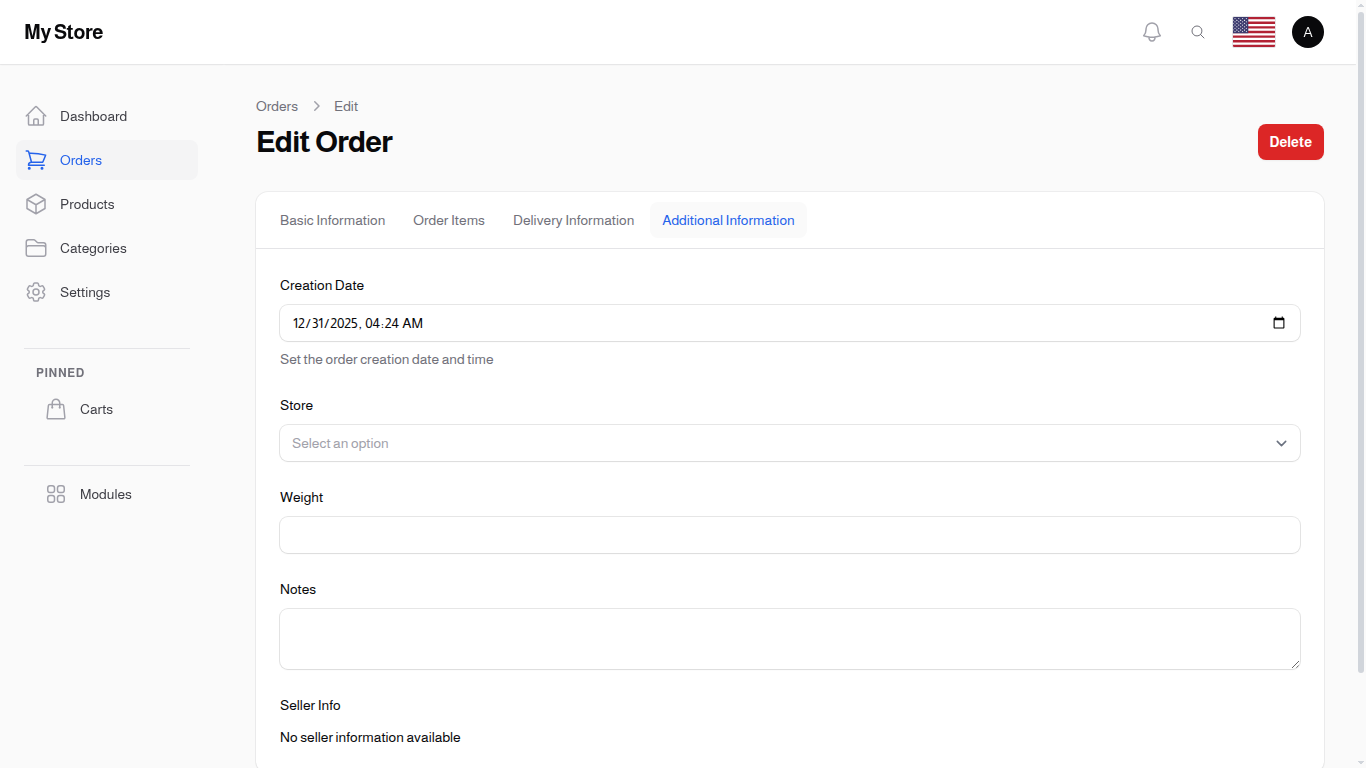Go to Orders via the breadcrumb link

pyautogui.click(x=277, y=106)
